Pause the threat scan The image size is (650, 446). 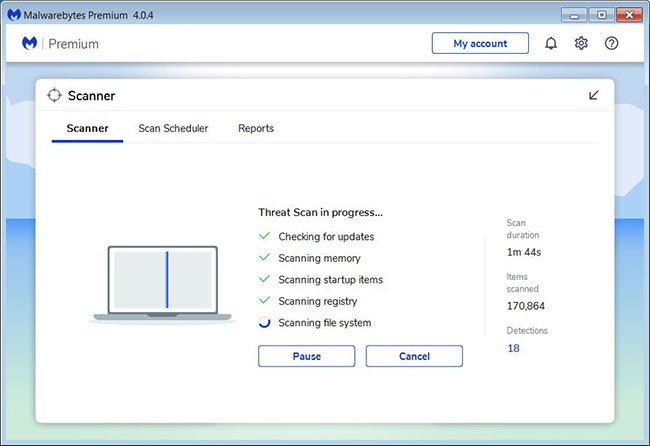click(x=307, y=356)
